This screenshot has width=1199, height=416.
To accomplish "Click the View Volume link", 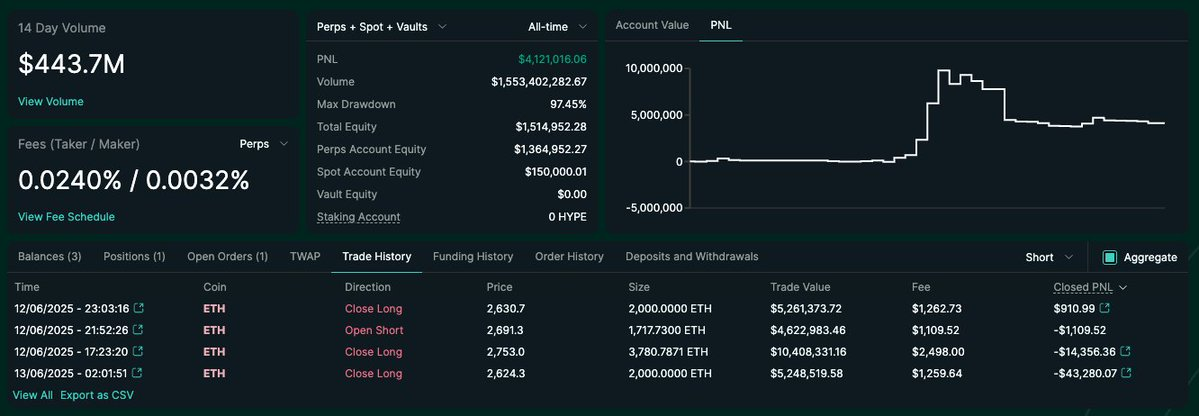I will (x=50, y=102).
